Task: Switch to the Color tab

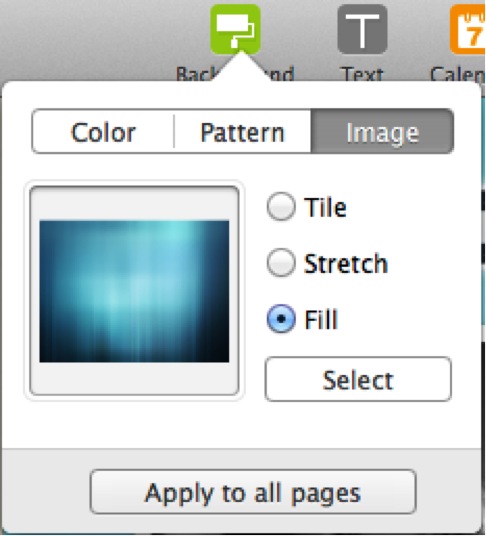Action: tap(103, 132)
